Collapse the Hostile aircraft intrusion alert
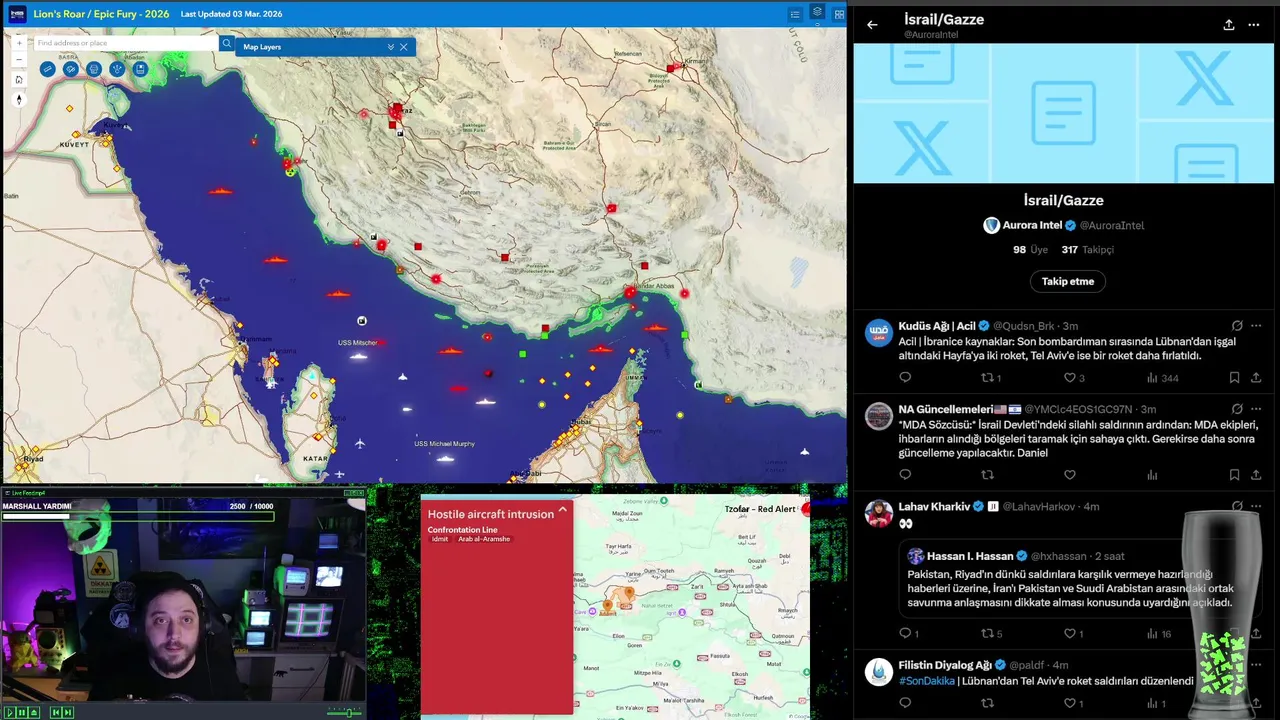Viewport: 1280px width, 720px height. 563,510
